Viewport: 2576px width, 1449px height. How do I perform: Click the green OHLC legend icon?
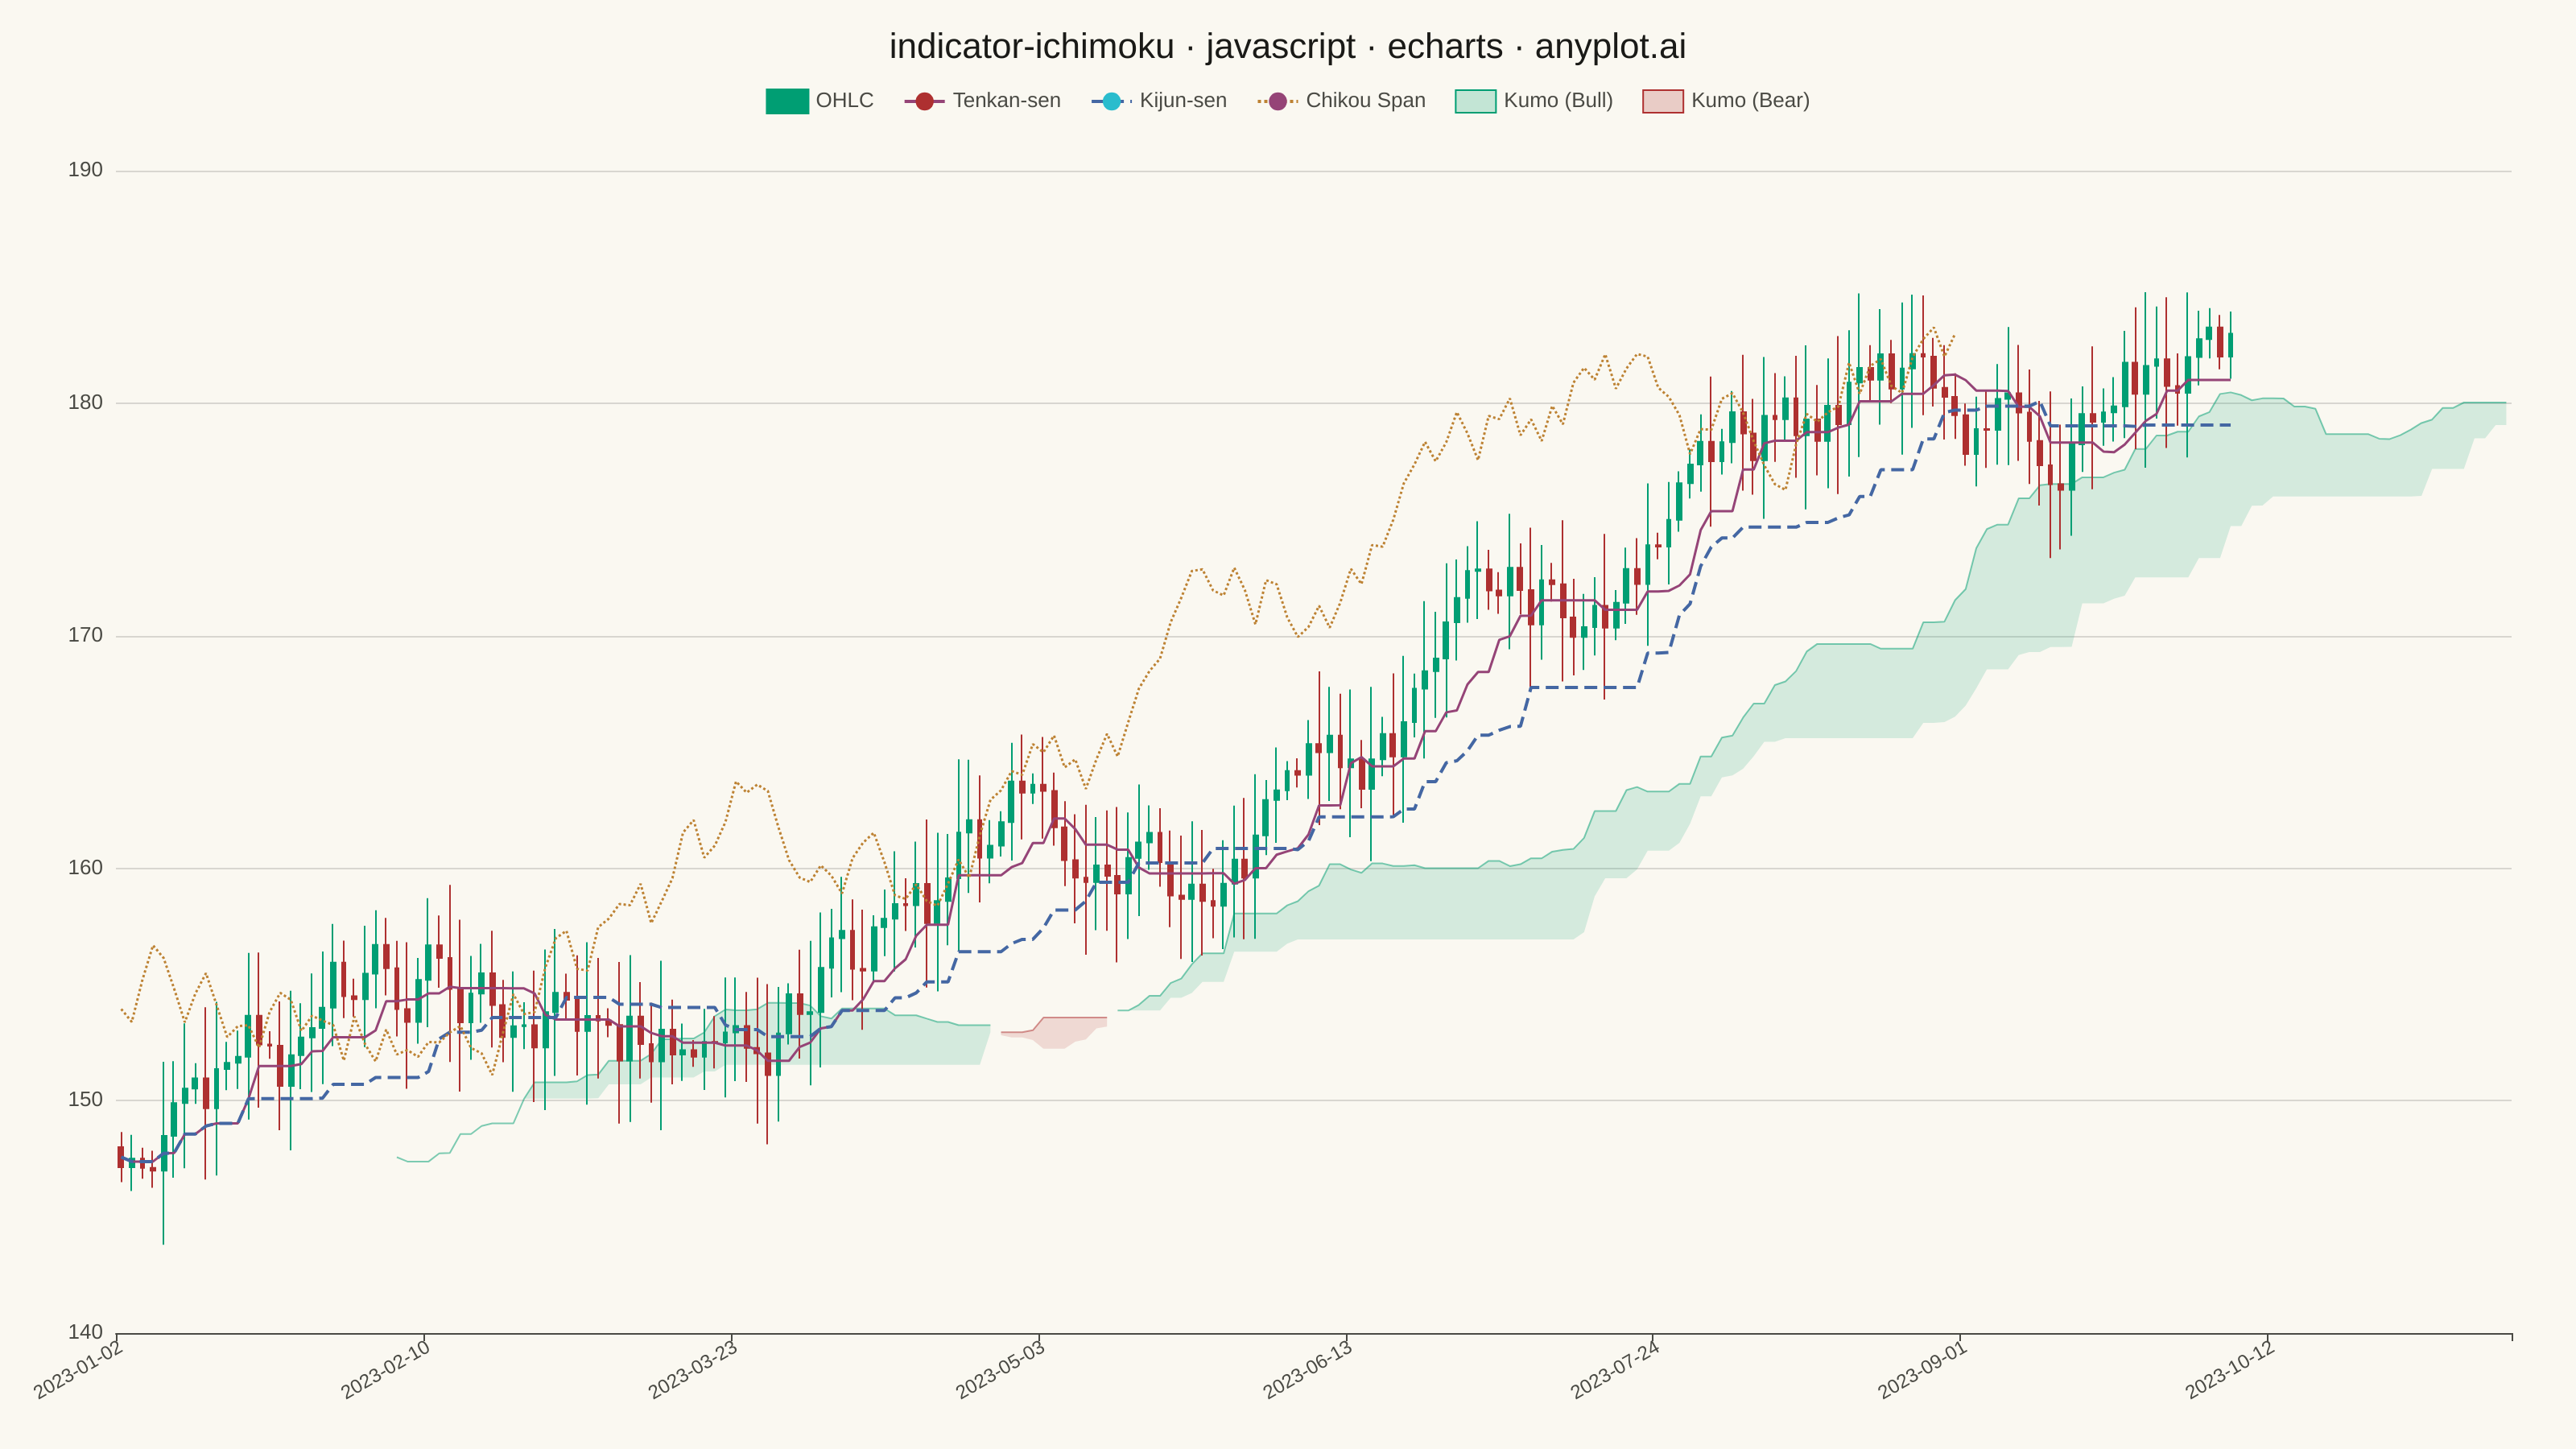pyautogui.click(x=787, y=101)
